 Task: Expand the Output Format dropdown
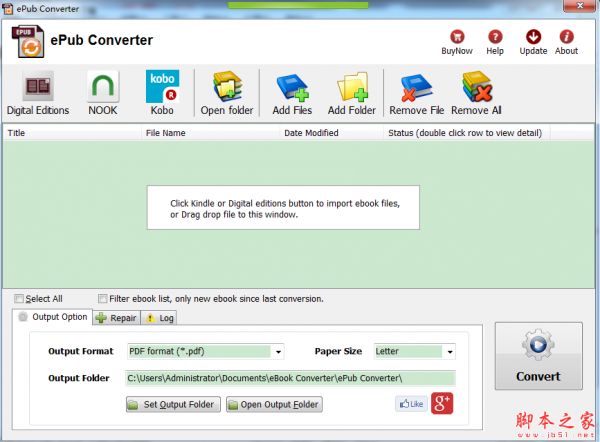279,352
